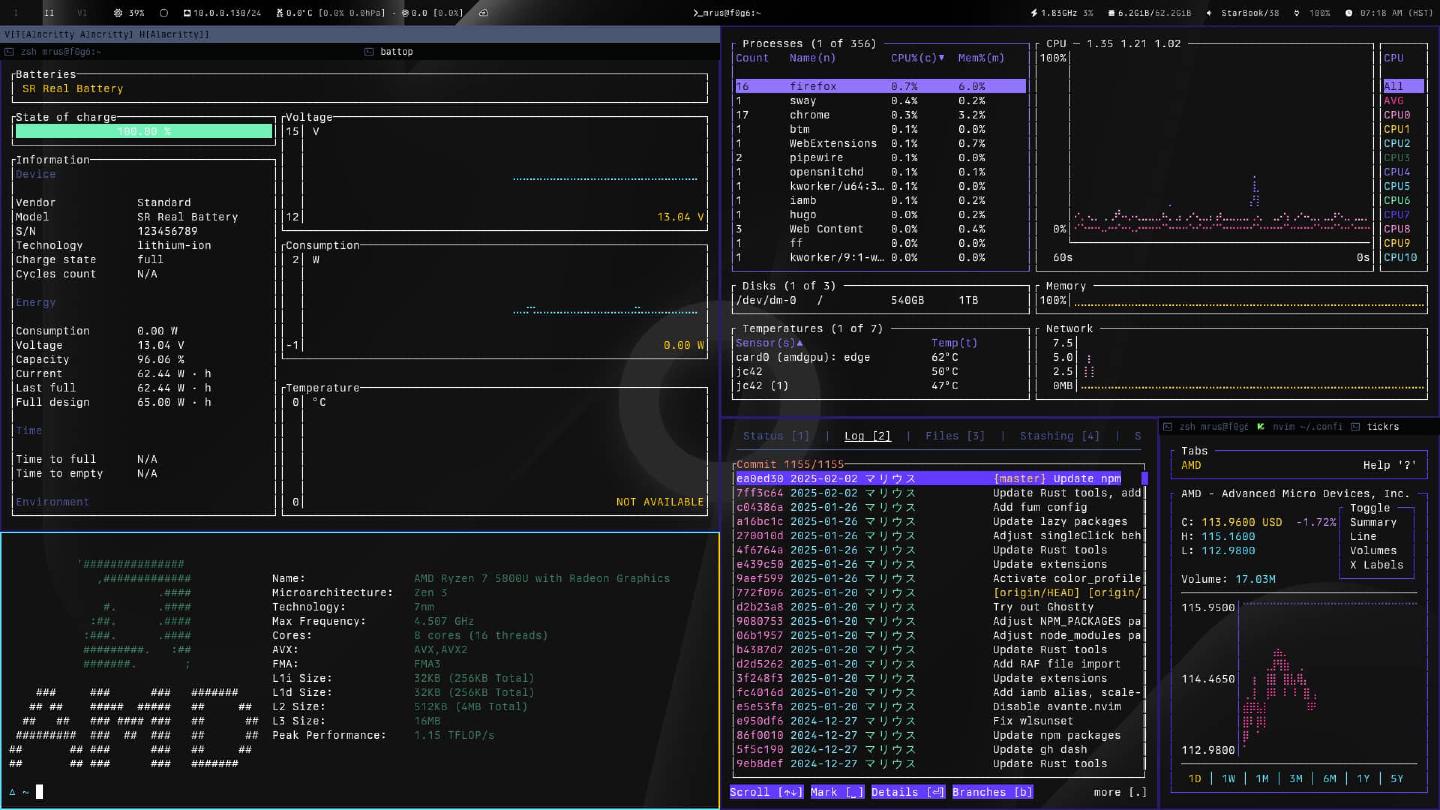Viewport: 1440px width, 810px height.
Task: Click the terminal icon of the tickrs tab
Action: 1355,427
